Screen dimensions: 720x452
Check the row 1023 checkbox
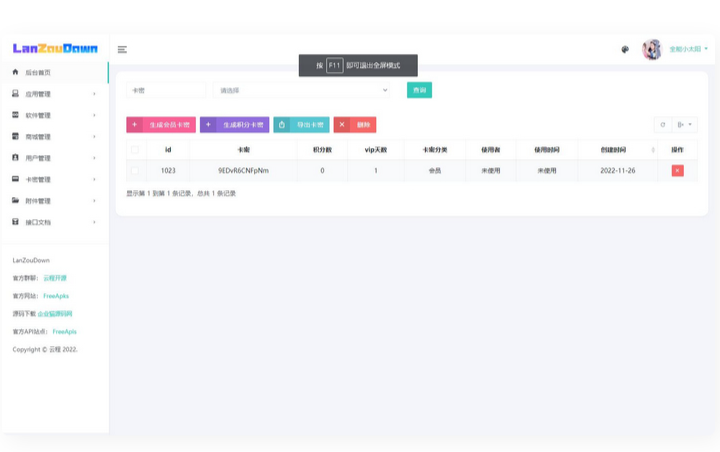[135, 170]
